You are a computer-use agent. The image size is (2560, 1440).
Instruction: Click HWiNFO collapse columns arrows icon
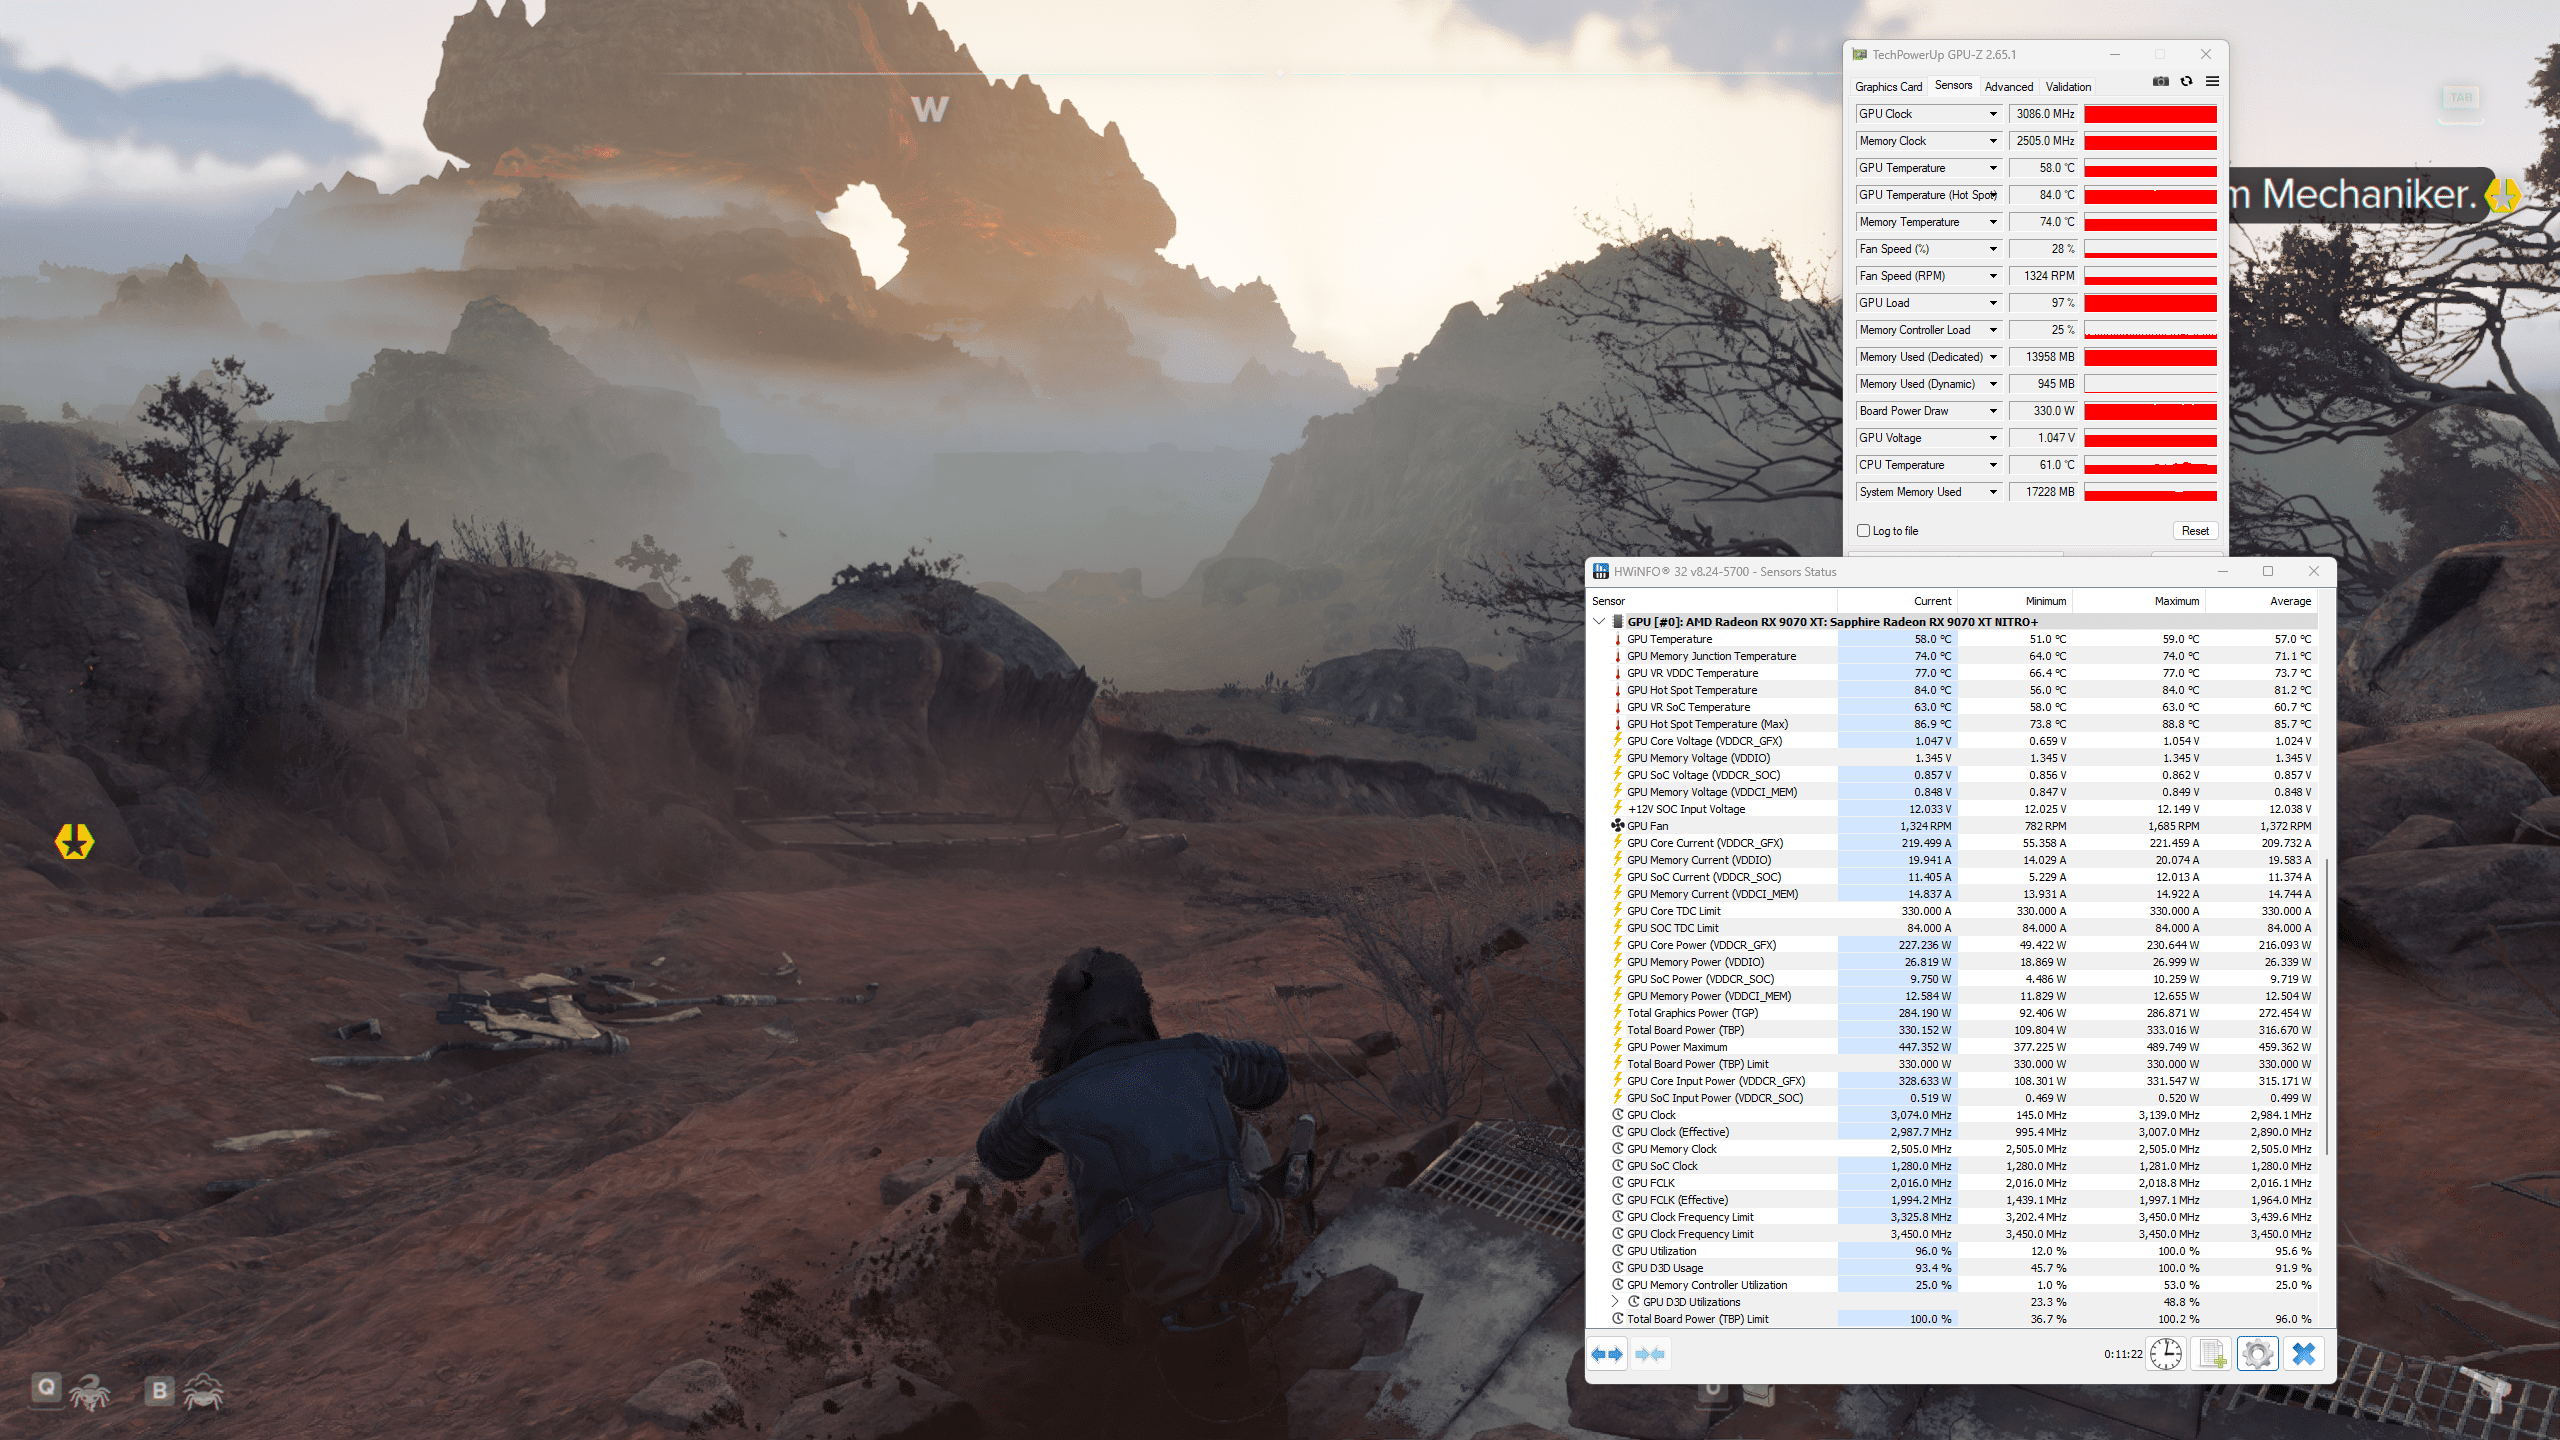[x=1649, y=1354]
